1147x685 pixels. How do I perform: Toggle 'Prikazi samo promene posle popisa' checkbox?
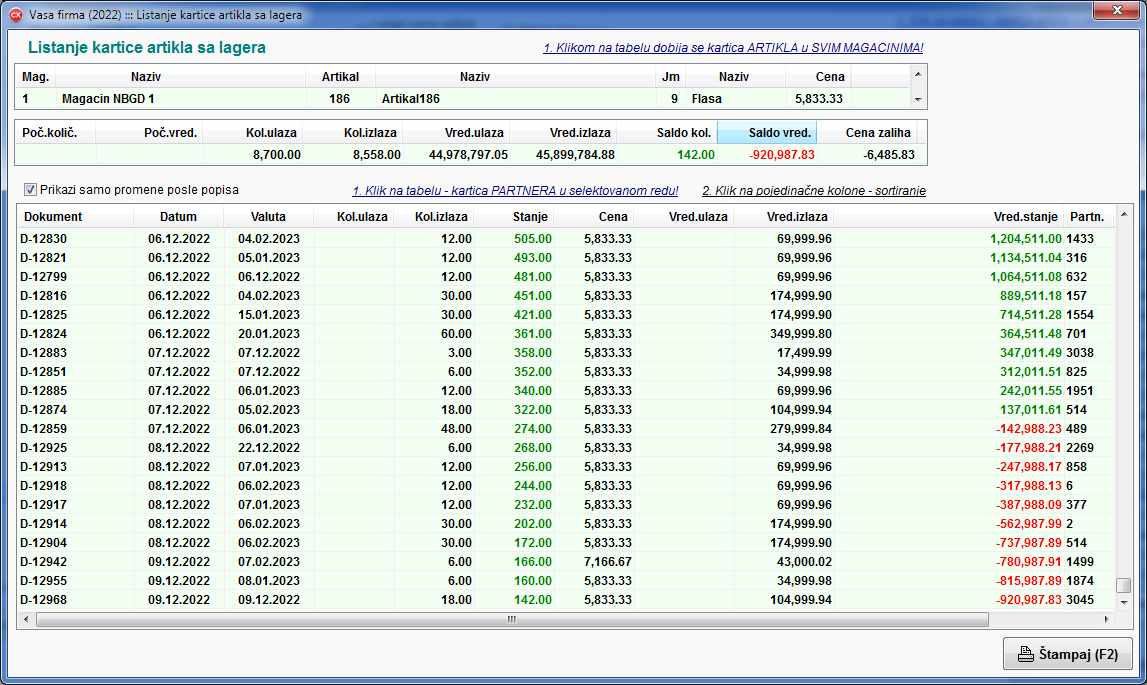30,190
